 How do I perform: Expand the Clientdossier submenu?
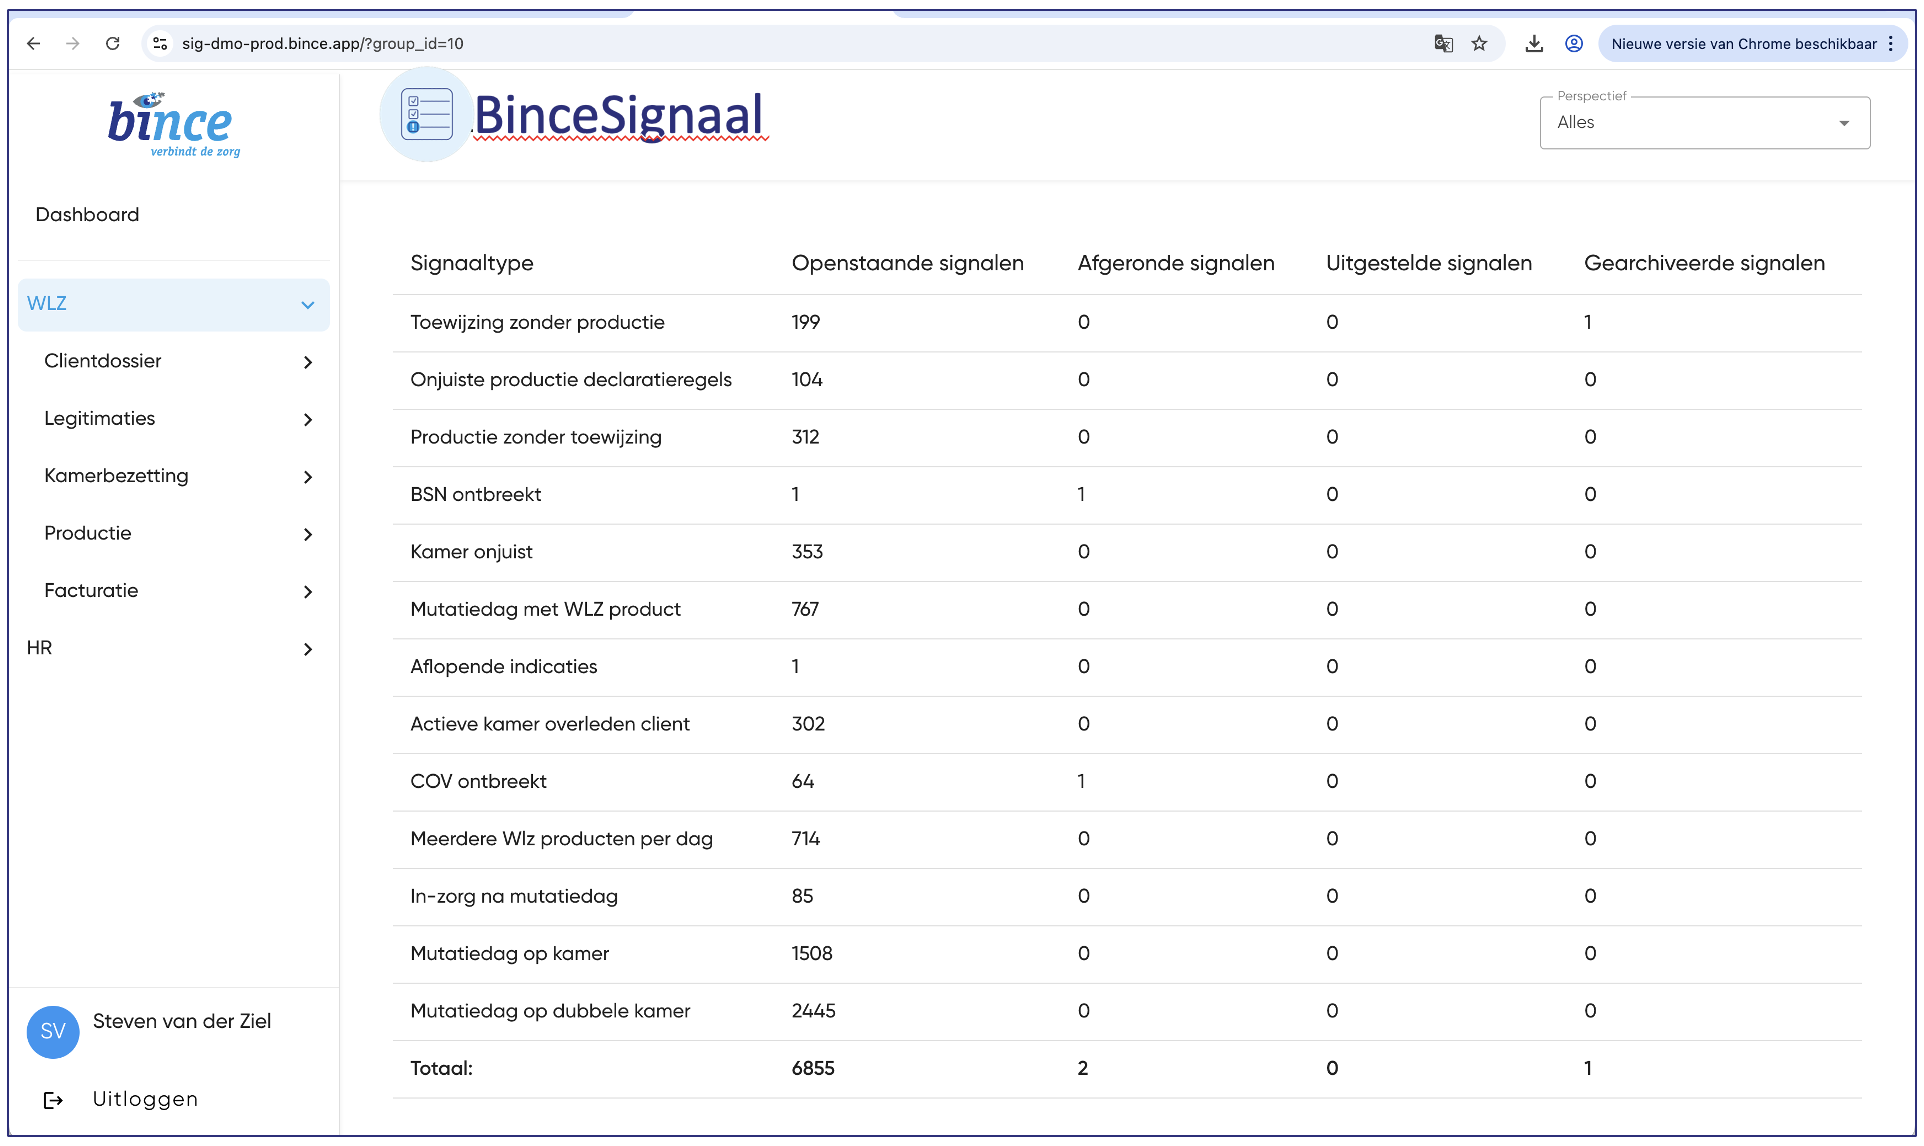point(307,362)
